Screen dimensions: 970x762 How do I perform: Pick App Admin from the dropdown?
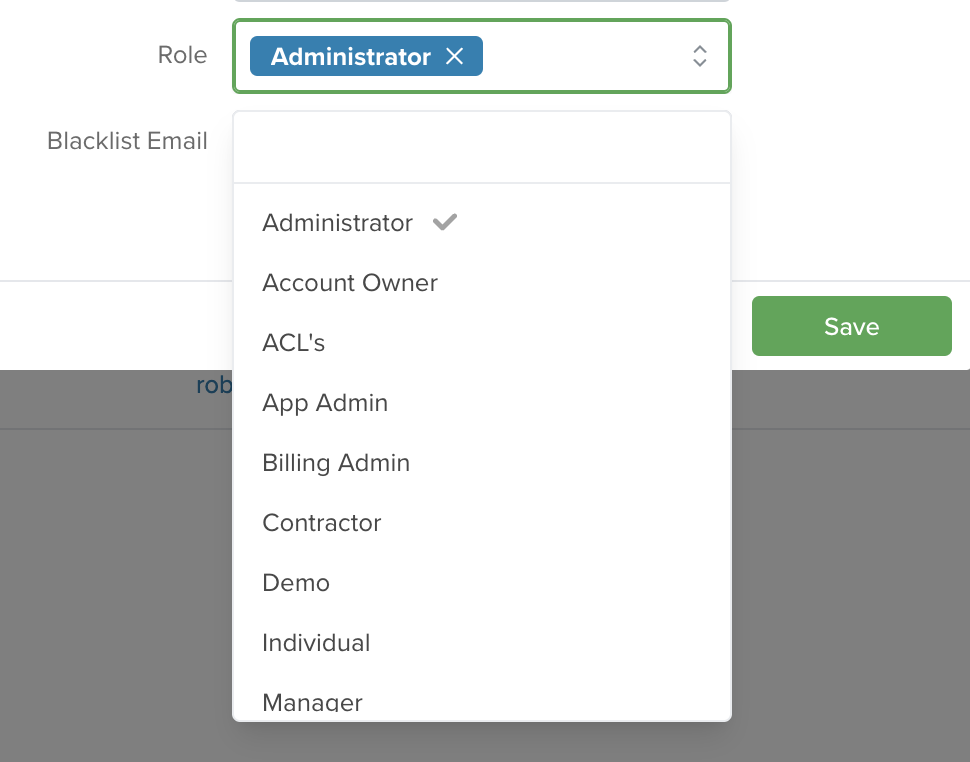482,403
